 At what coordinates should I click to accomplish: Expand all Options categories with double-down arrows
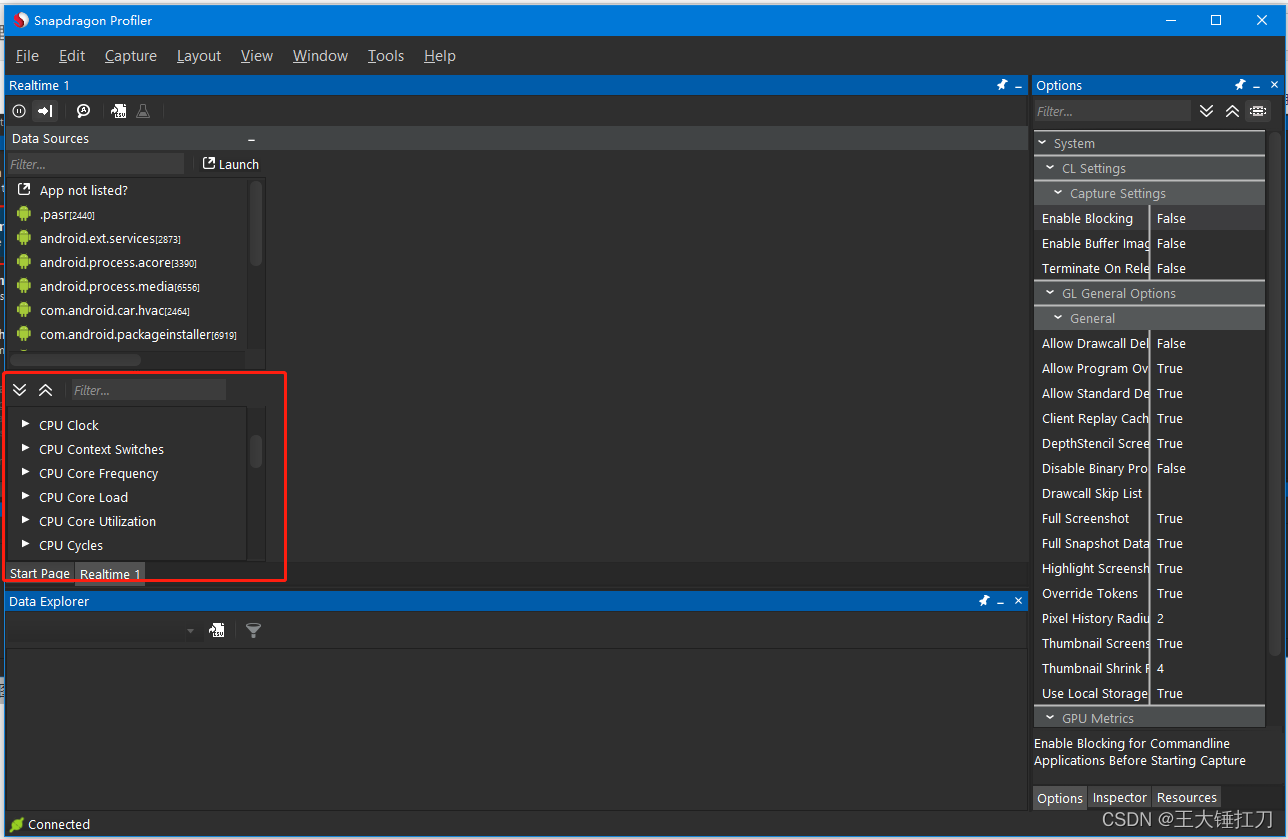pyautogui.click(x=1207, y=111)
